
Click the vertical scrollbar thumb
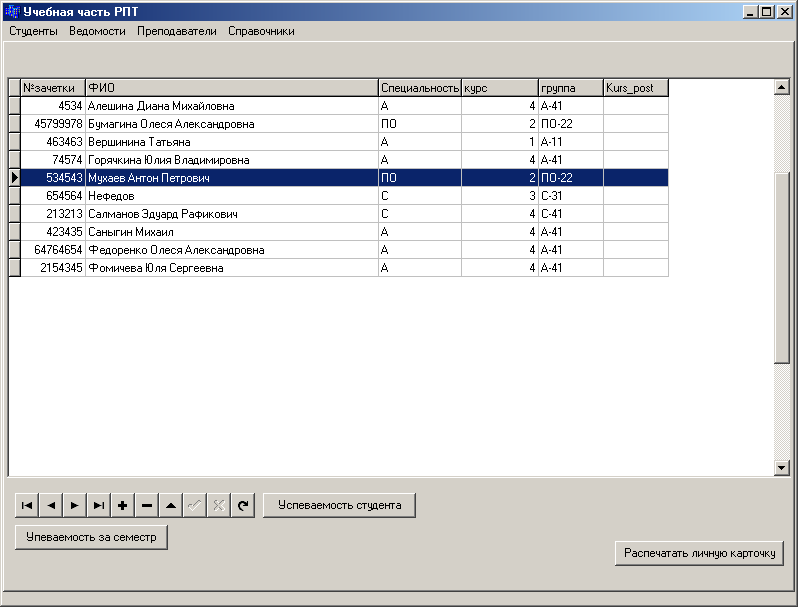click(x=782, y=268)
